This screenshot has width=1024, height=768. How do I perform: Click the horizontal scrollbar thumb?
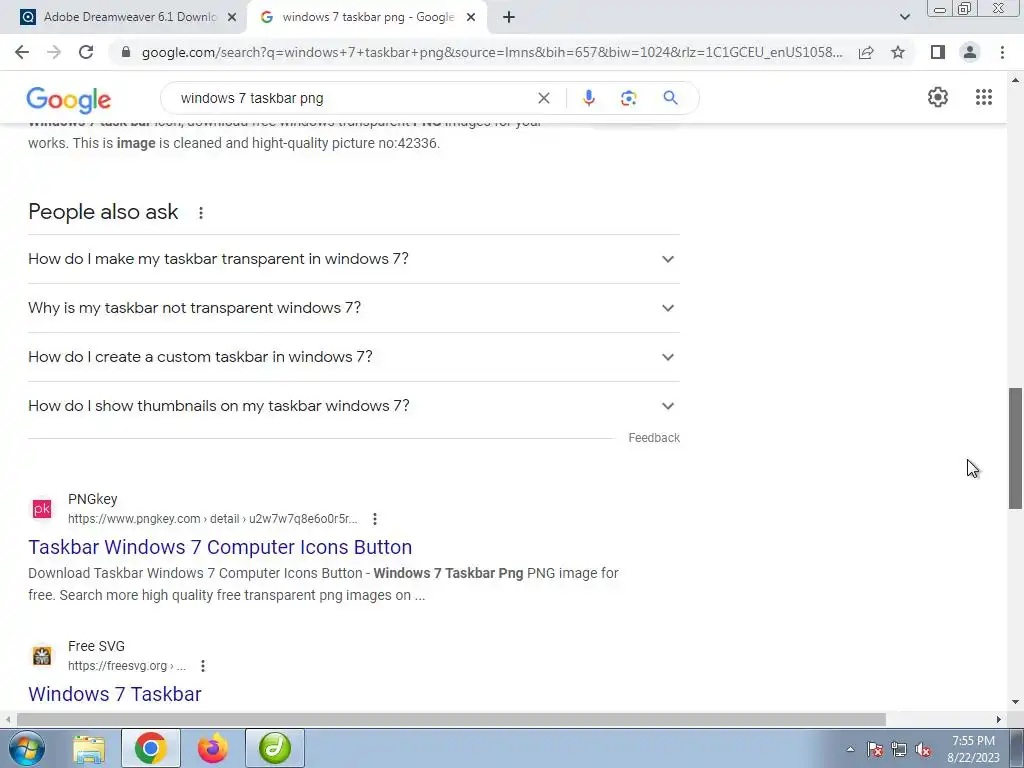[451, 719]
